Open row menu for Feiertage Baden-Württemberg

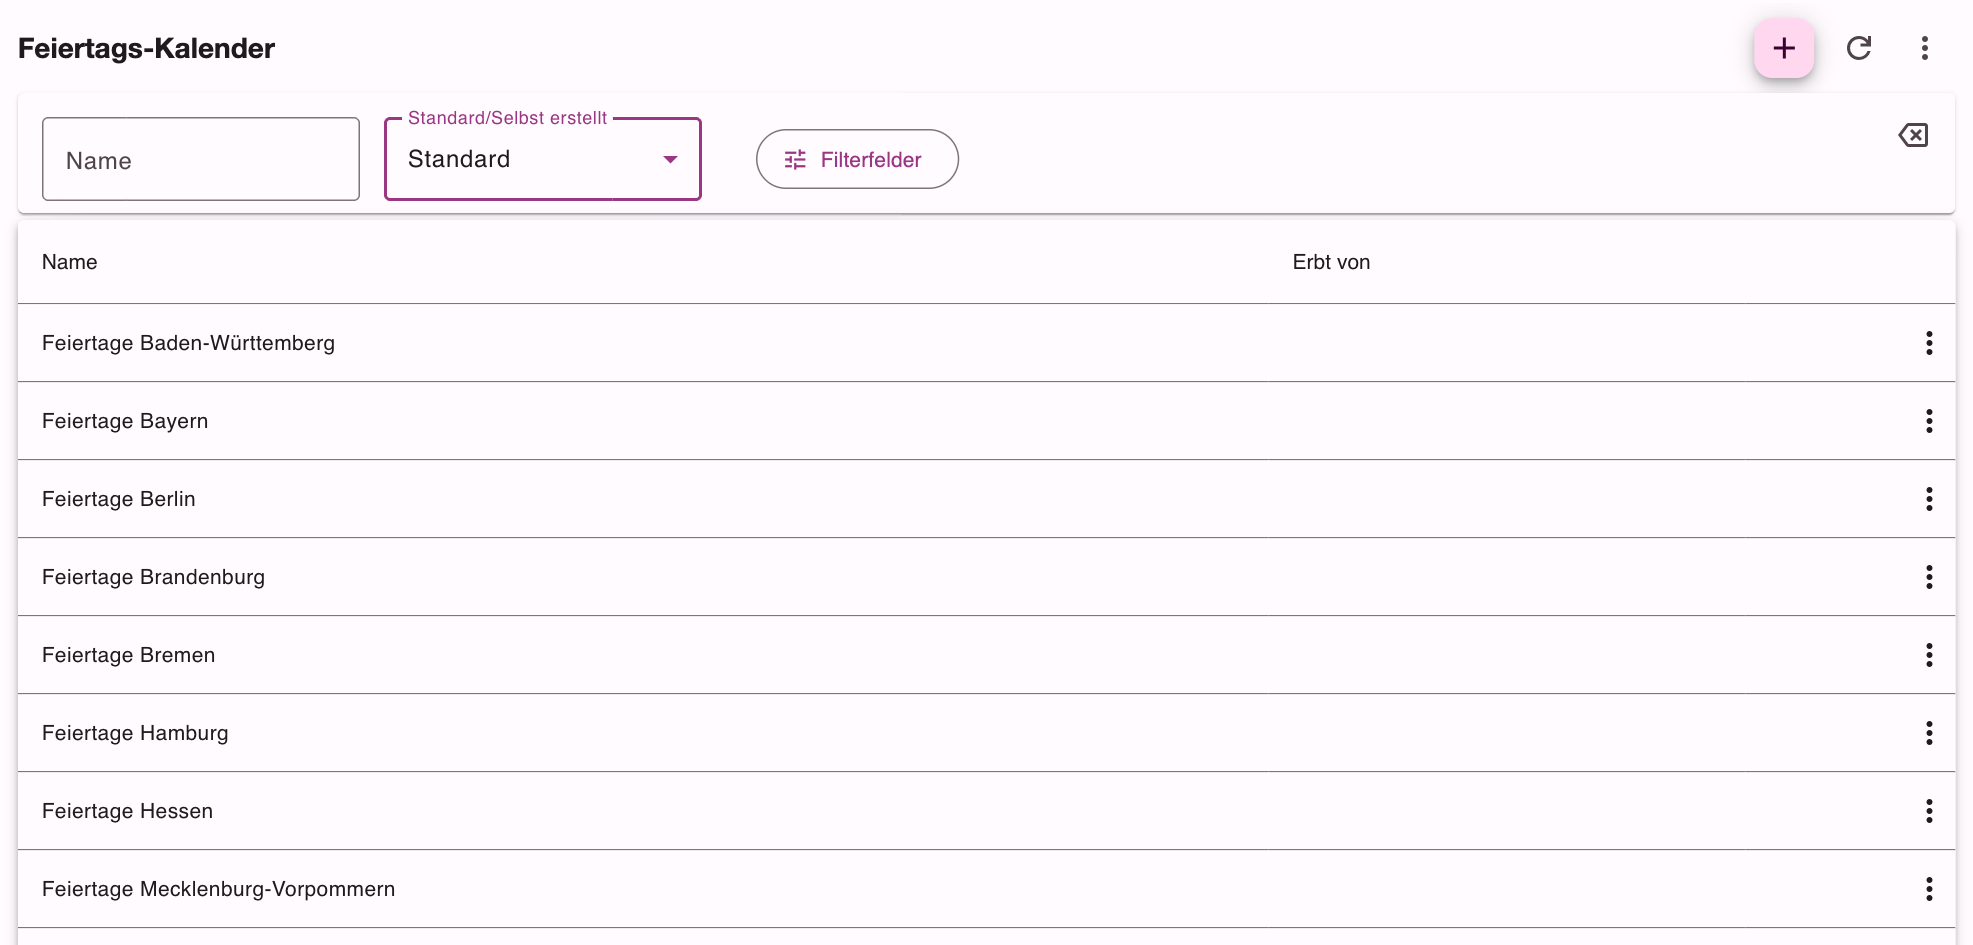point(1929,343)
